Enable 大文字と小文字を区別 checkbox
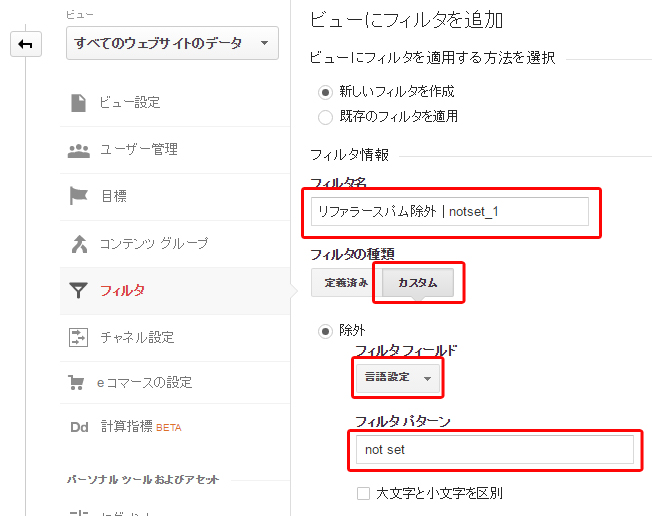This screenshot has height=516, width=652. (363, 494)
